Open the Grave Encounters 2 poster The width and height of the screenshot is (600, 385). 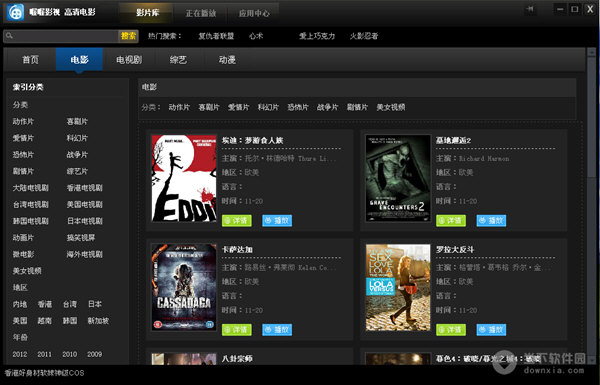pos(398,178)
